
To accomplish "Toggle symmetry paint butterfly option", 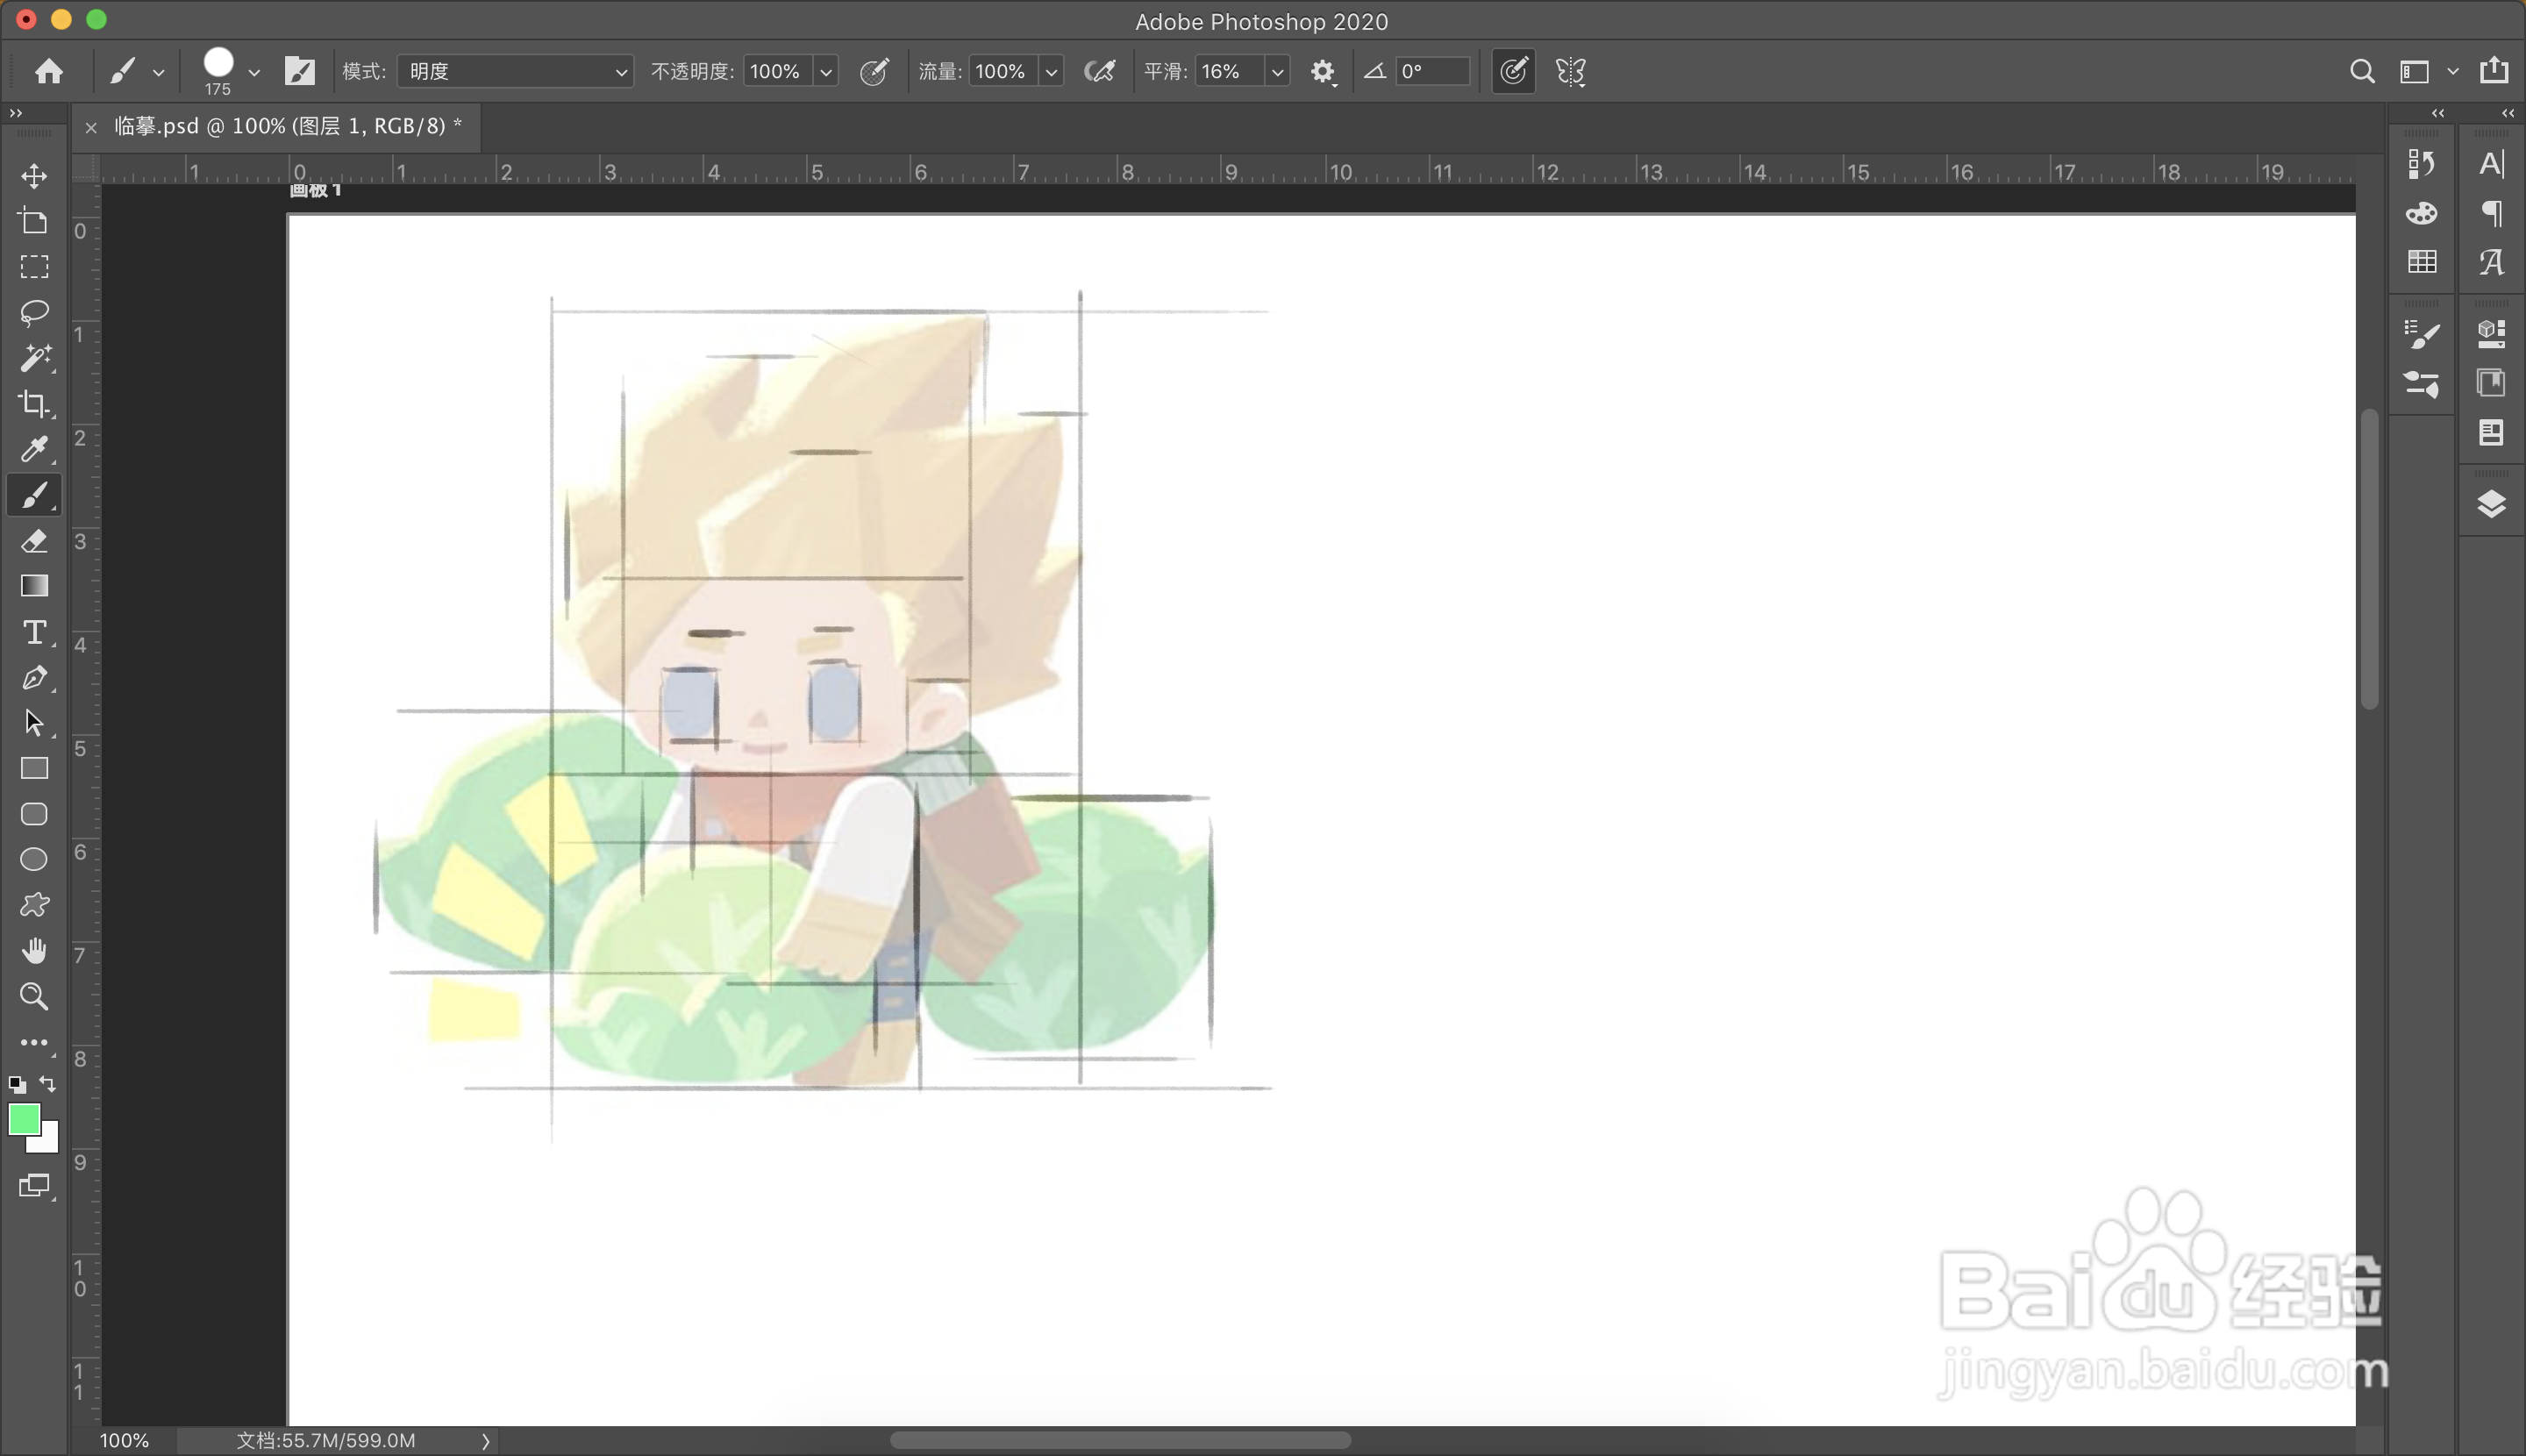I will (1570, 71).
